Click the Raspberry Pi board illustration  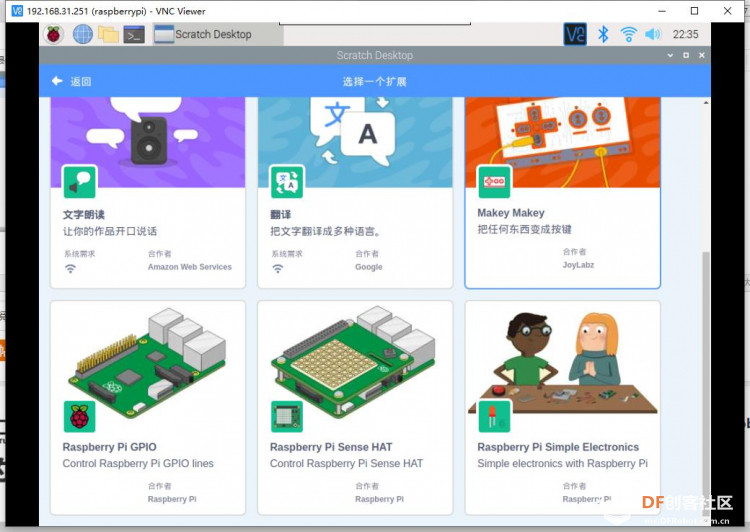tap(148, 361)
